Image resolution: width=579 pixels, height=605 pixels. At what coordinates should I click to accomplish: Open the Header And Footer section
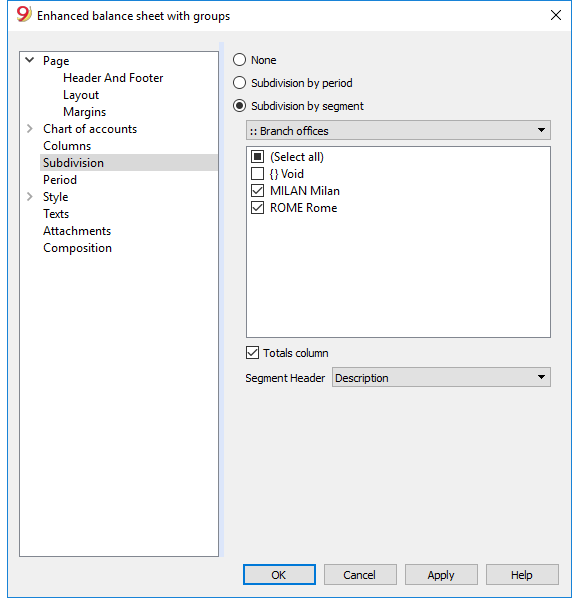[113, 78]
